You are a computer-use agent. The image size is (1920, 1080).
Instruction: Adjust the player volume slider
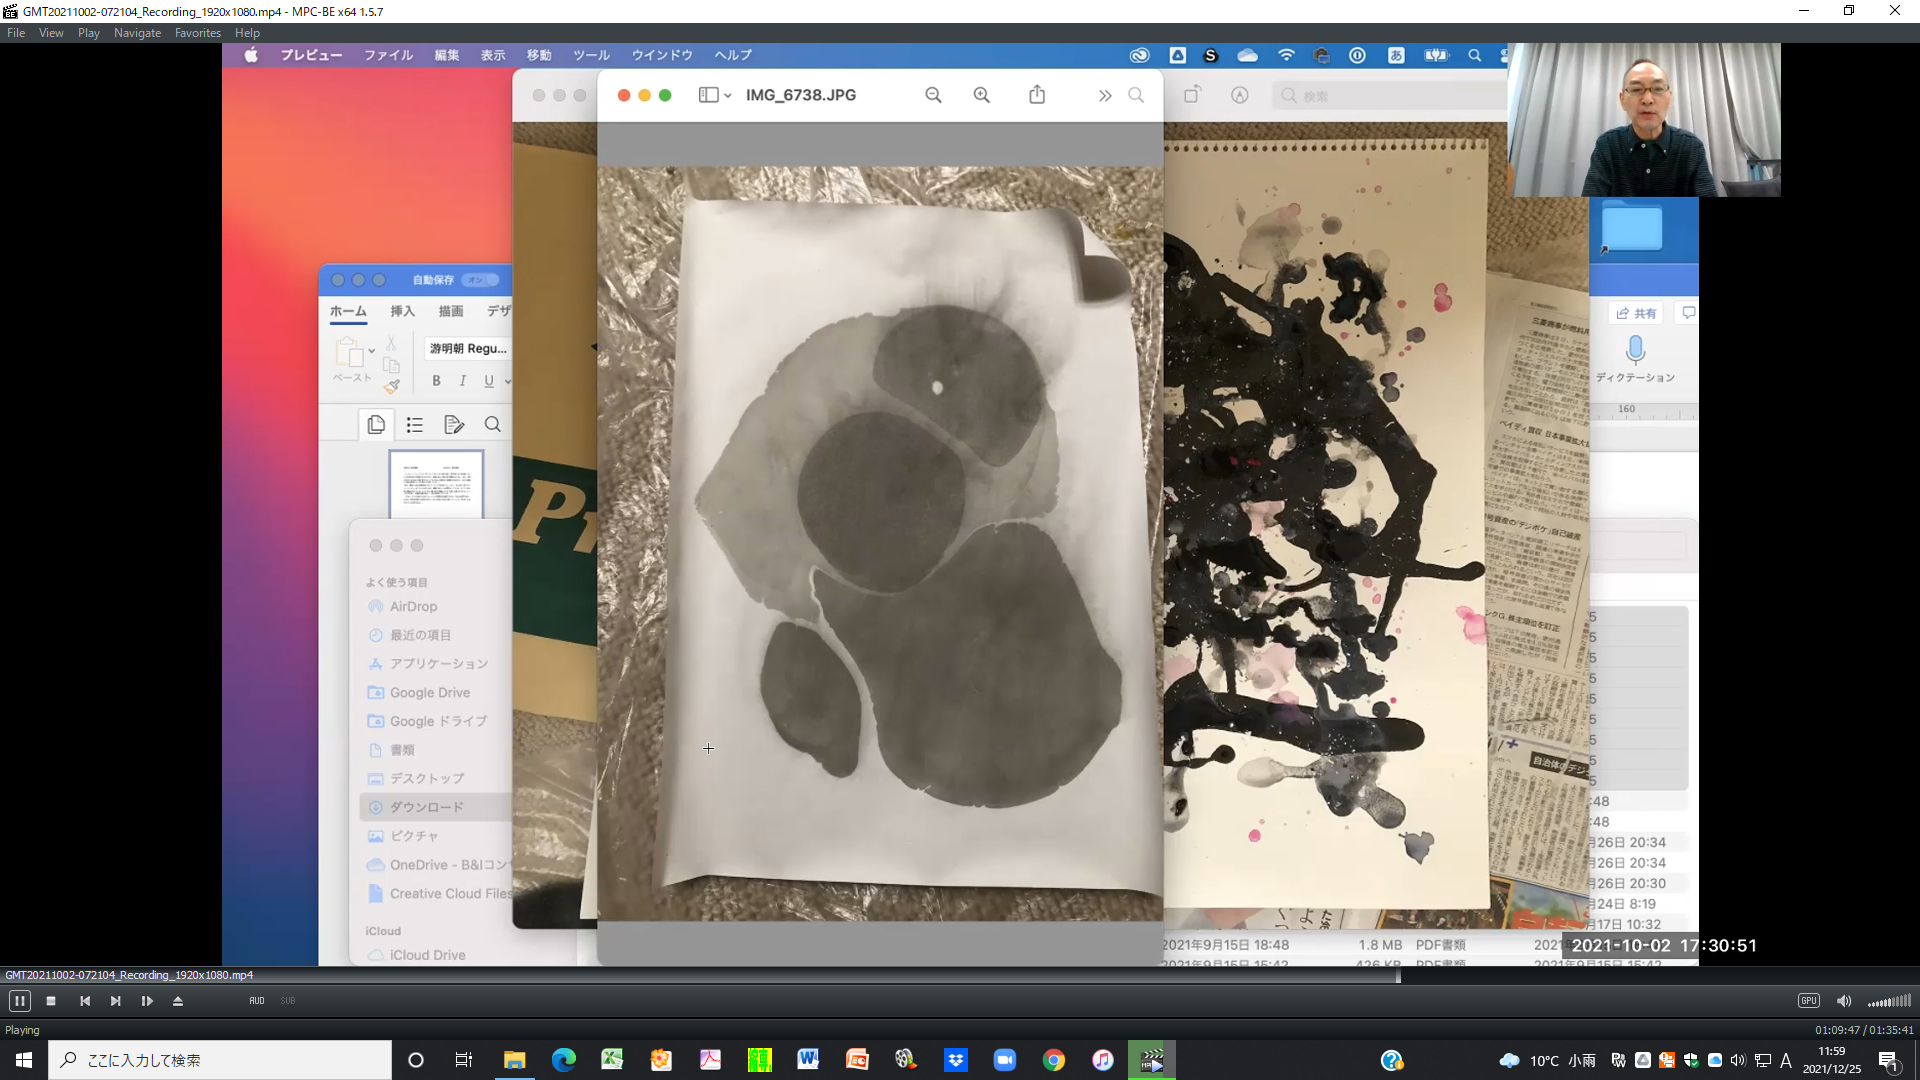coord(1889,1001)
